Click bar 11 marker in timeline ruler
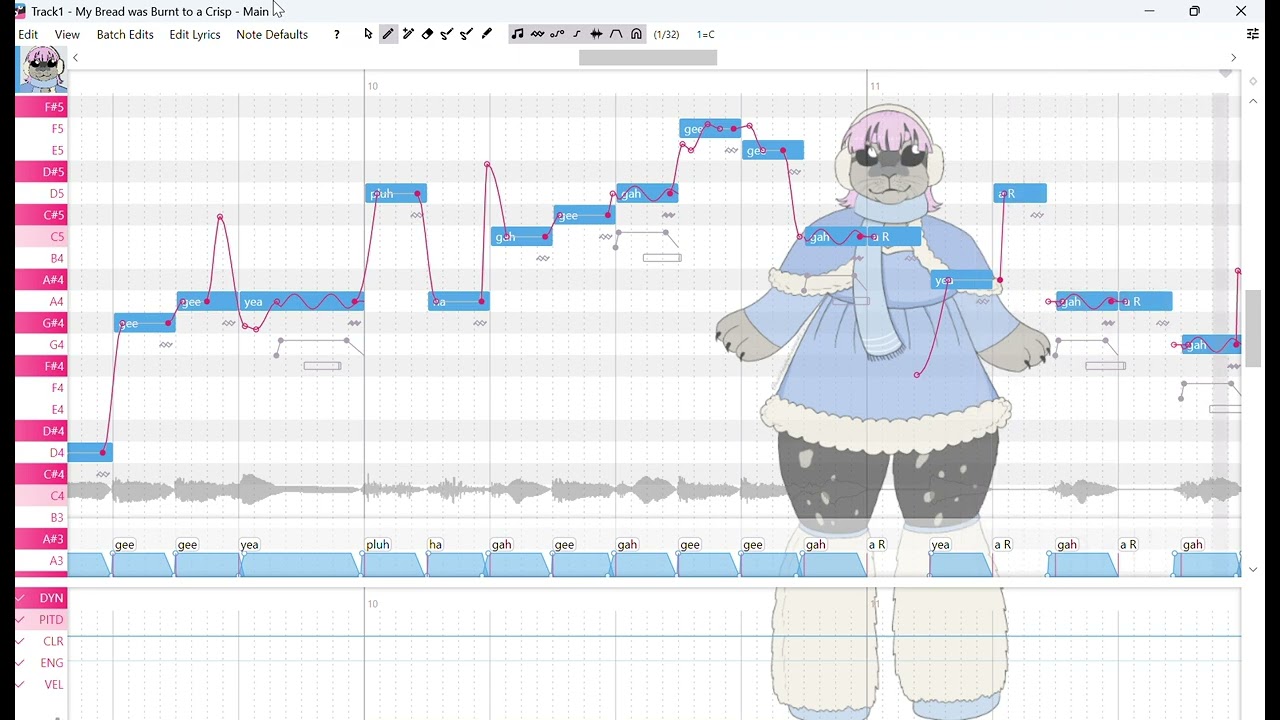This screenshot has width=1280, height=720. (875, 86)
